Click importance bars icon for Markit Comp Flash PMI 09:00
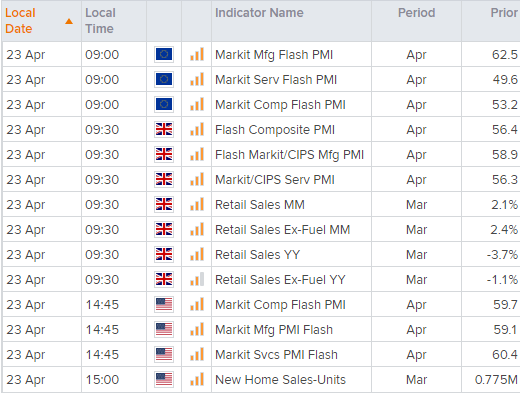This screenshot has width=520, height=393. coord(197,104)
